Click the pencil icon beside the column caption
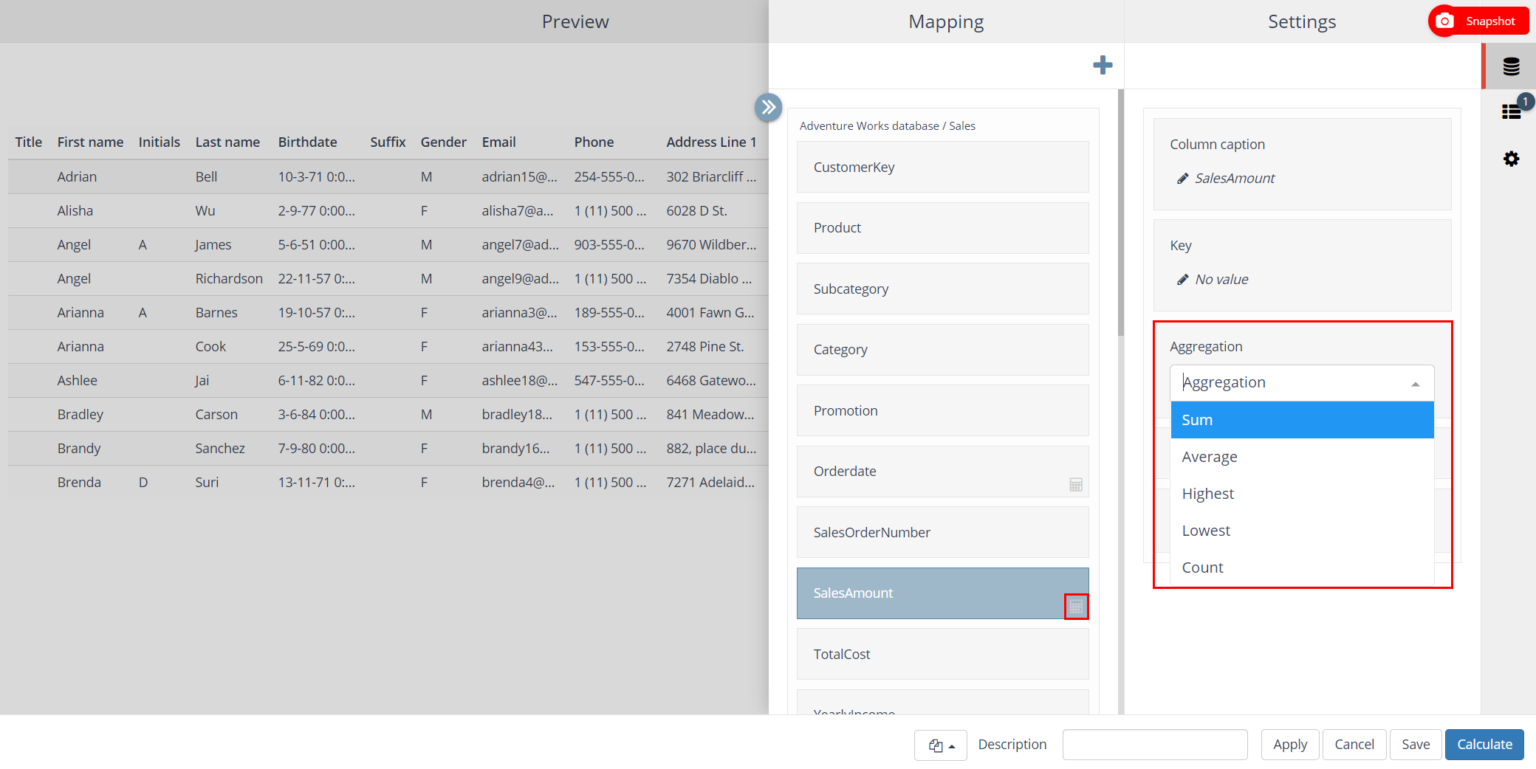 point(1183,179)
